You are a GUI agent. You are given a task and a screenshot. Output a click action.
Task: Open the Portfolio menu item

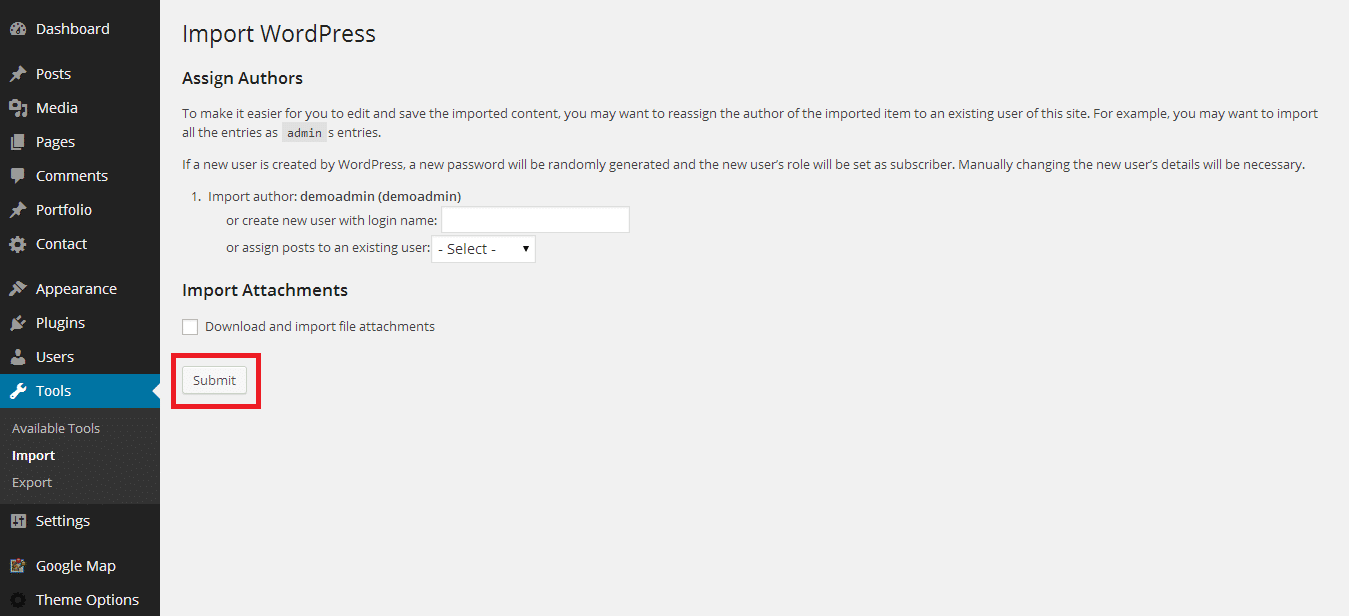pos(80,210)
